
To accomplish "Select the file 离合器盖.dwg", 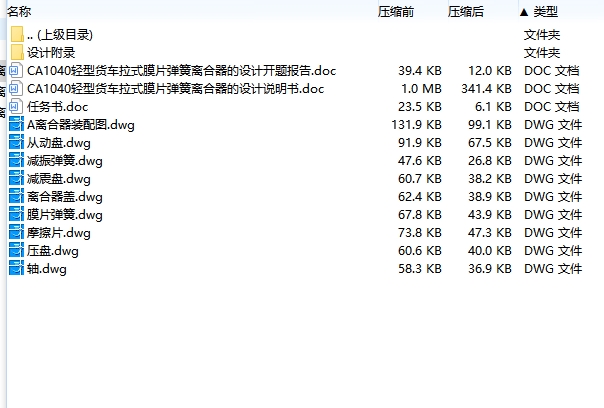I will pos(65,197).
